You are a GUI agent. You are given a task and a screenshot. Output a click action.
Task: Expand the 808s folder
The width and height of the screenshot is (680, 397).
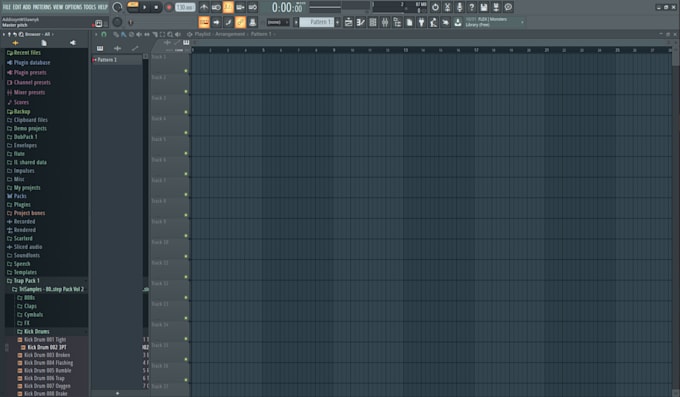click(29, 298)
